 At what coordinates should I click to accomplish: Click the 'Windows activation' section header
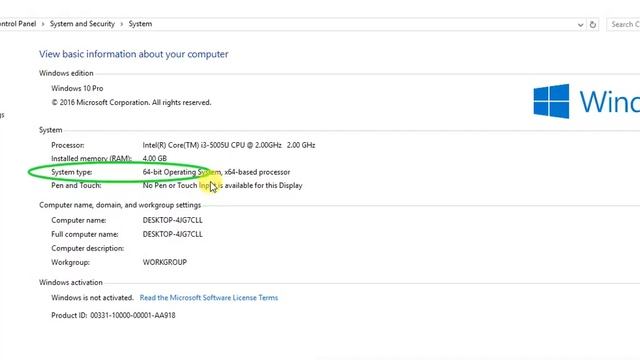(71, 282)
